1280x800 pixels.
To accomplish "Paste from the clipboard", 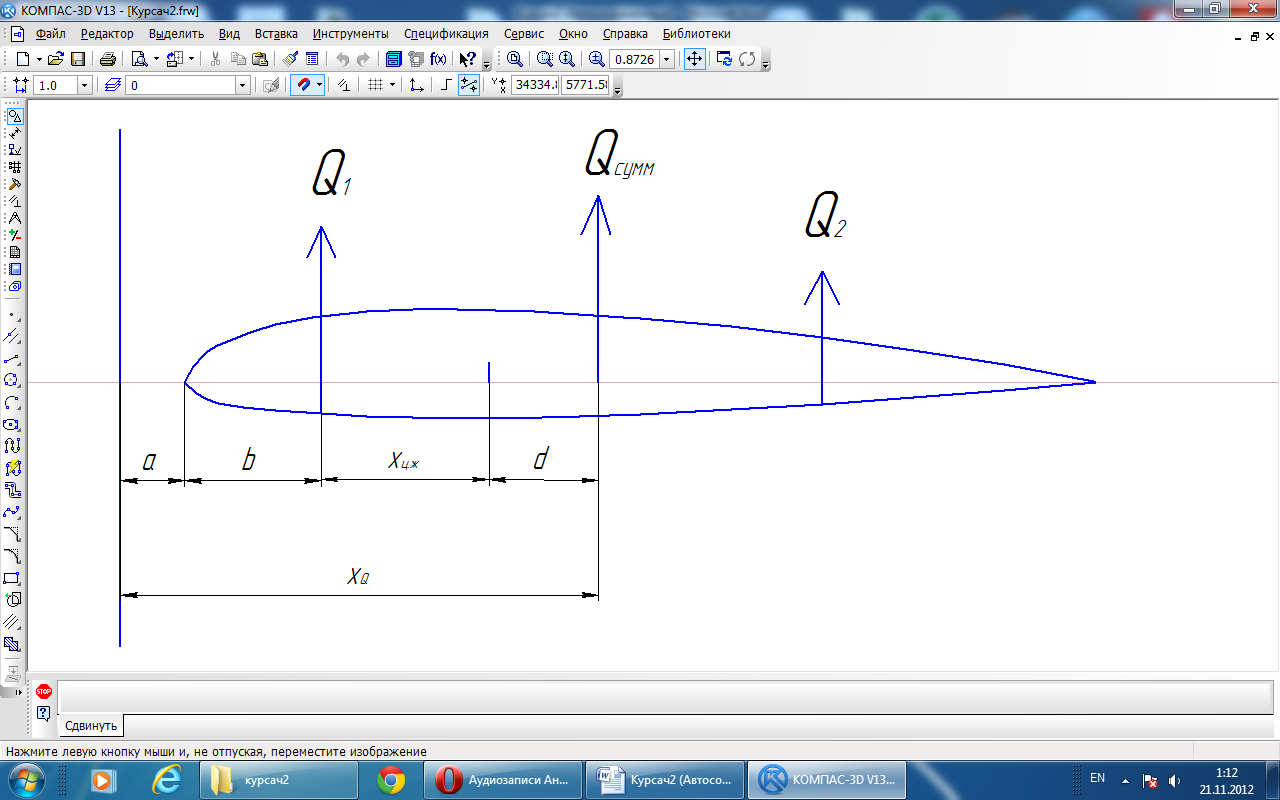I will (x=260, y=59).
